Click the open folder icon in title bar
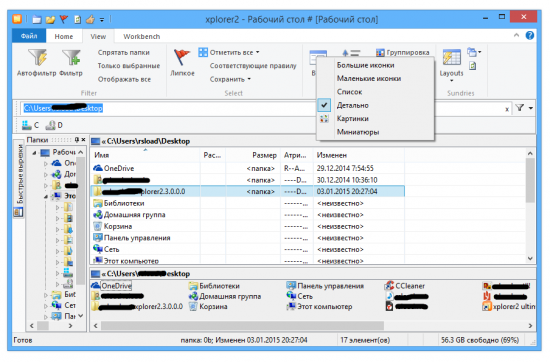 51,19
